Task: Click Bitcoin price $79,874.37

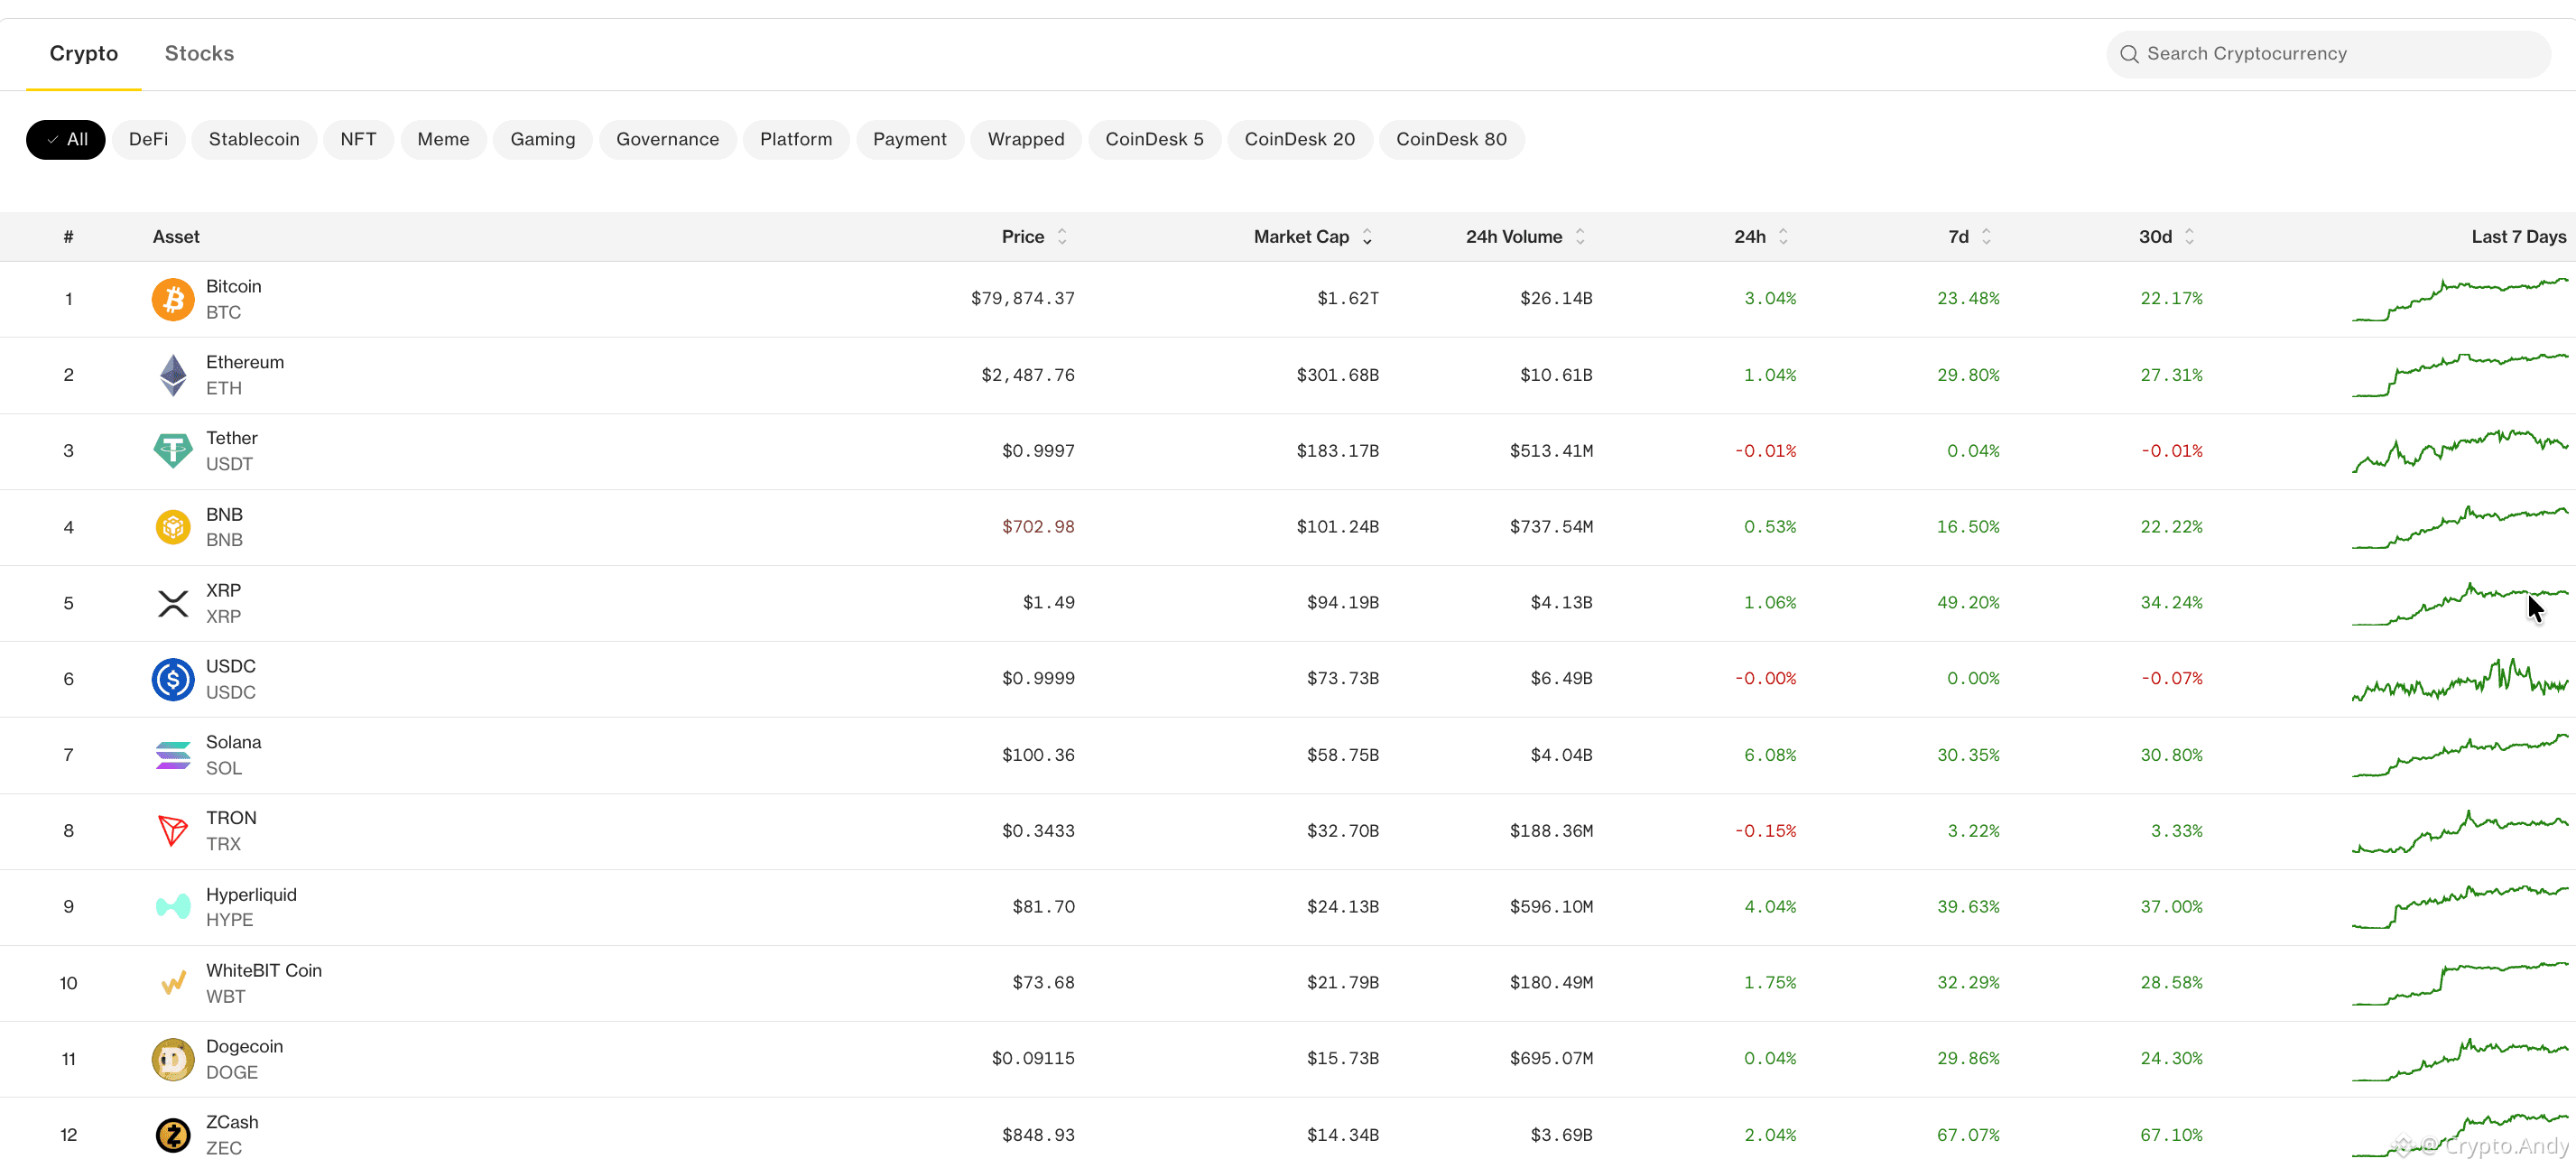Action: click(x=1022, y=299)
